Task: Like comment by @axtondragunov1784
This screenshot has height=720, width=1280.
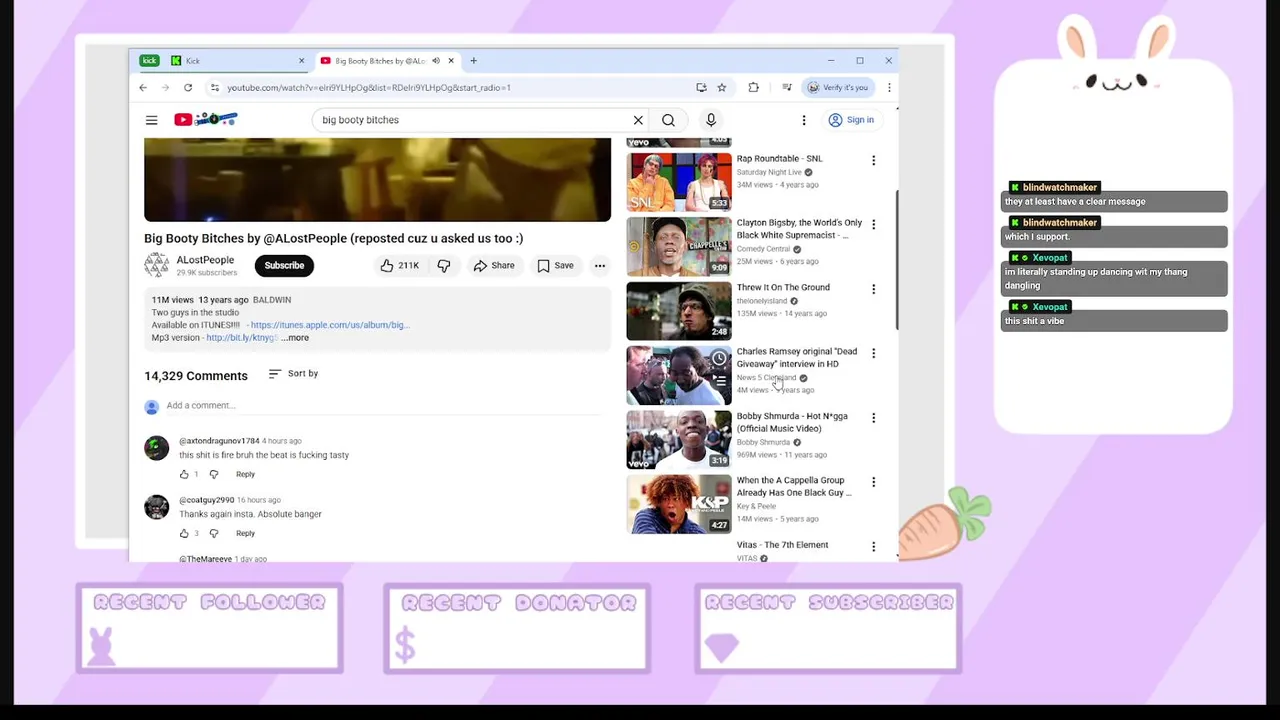Action: [184, 474]
